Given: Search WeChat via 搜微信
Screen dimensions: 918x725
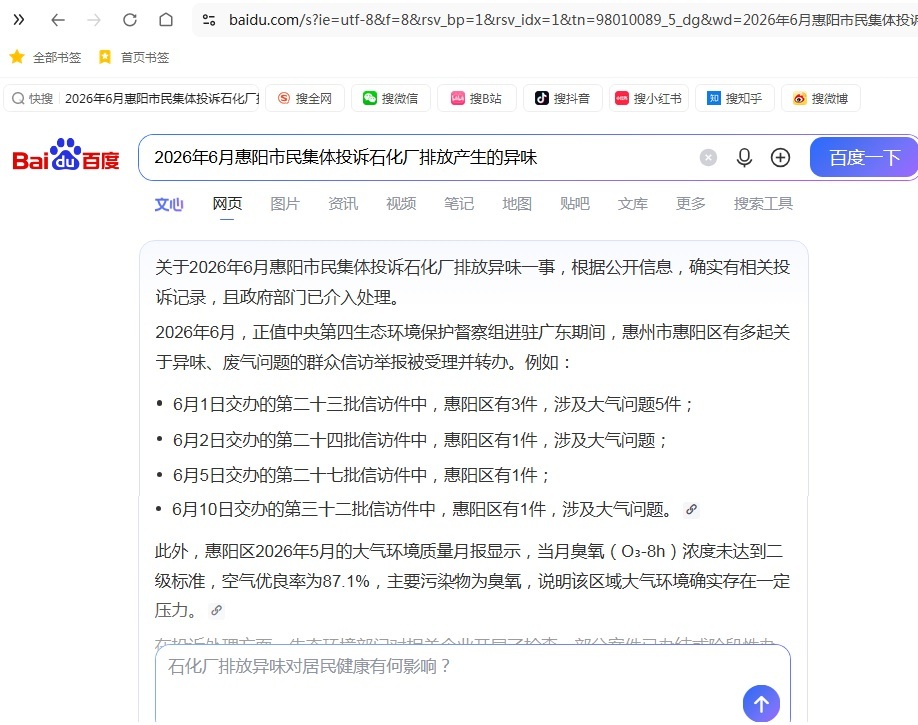Looking at the screenshot, I should 391,98.
